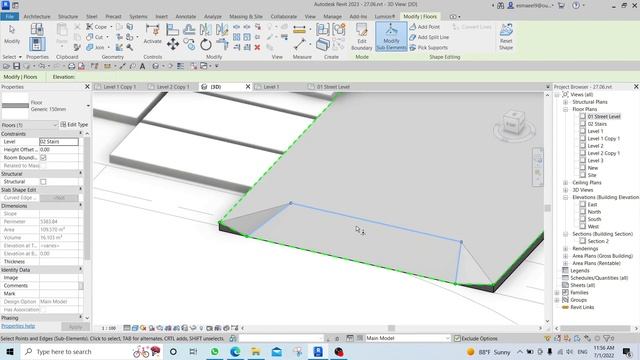Screen dimensions: 640x360
Task: Toggle the Room Bounding checkbox
Action: pyautogui.click(x=43, y=158)
